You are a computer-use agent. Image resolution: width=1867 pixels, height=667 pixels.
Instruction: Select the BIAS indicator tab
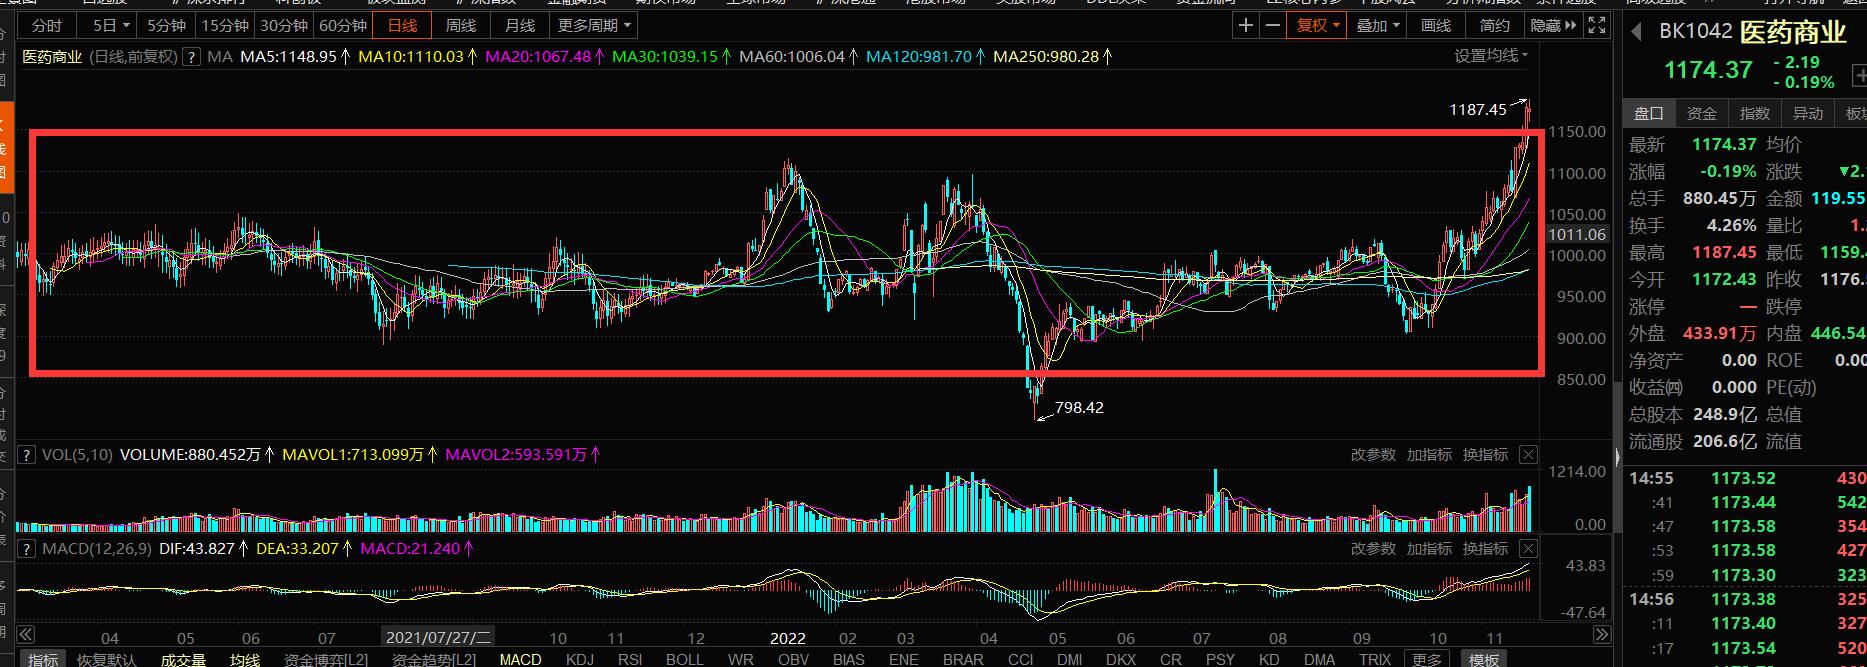(848, 659)
